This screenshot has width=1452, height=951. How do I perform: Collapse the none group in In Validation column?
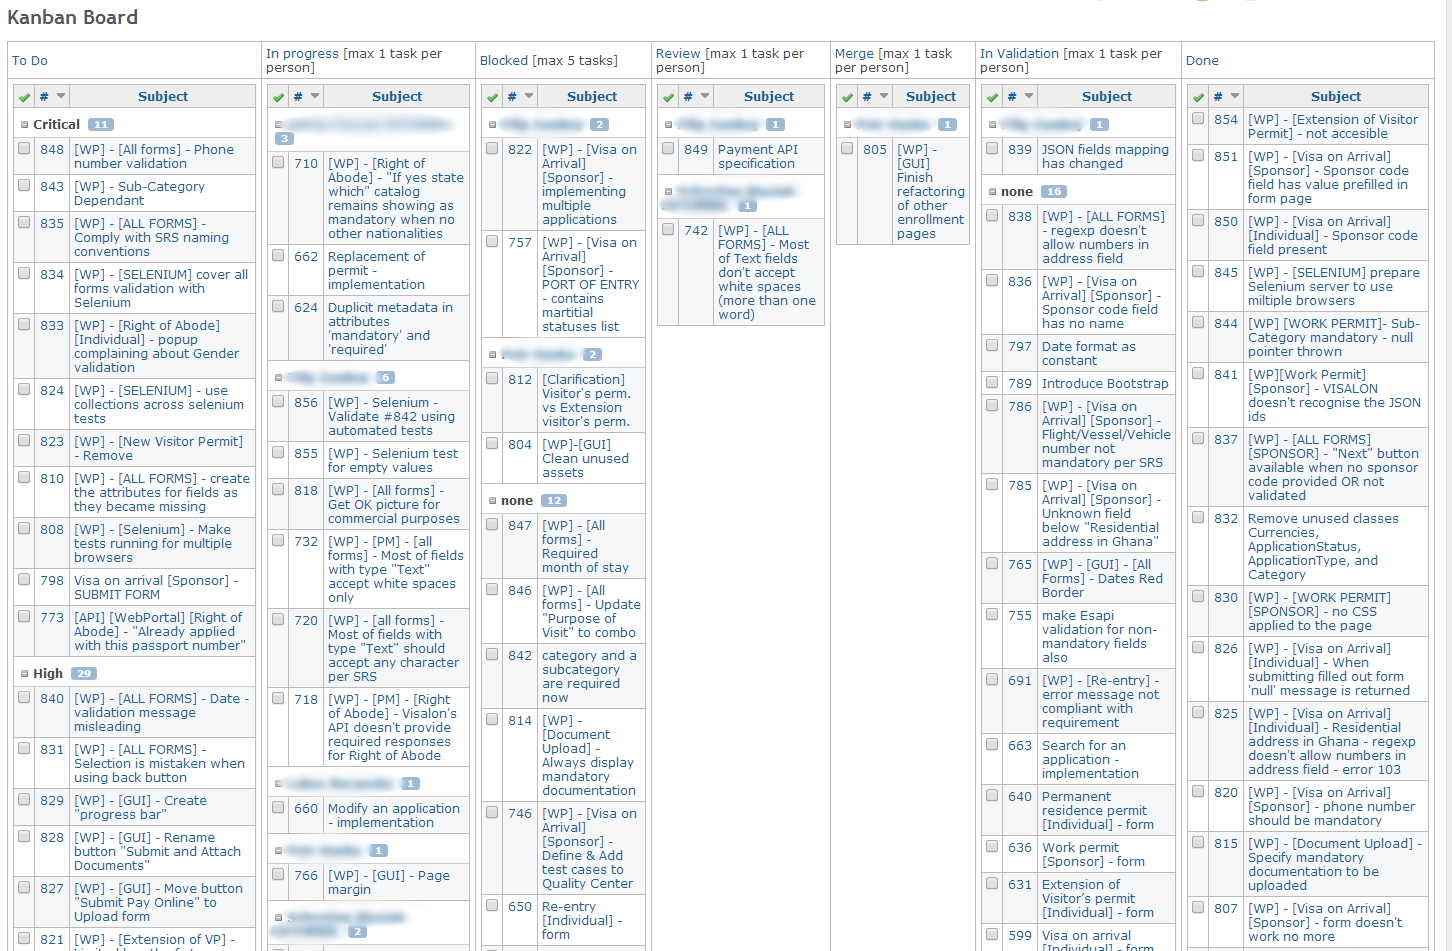click(992, 192)
